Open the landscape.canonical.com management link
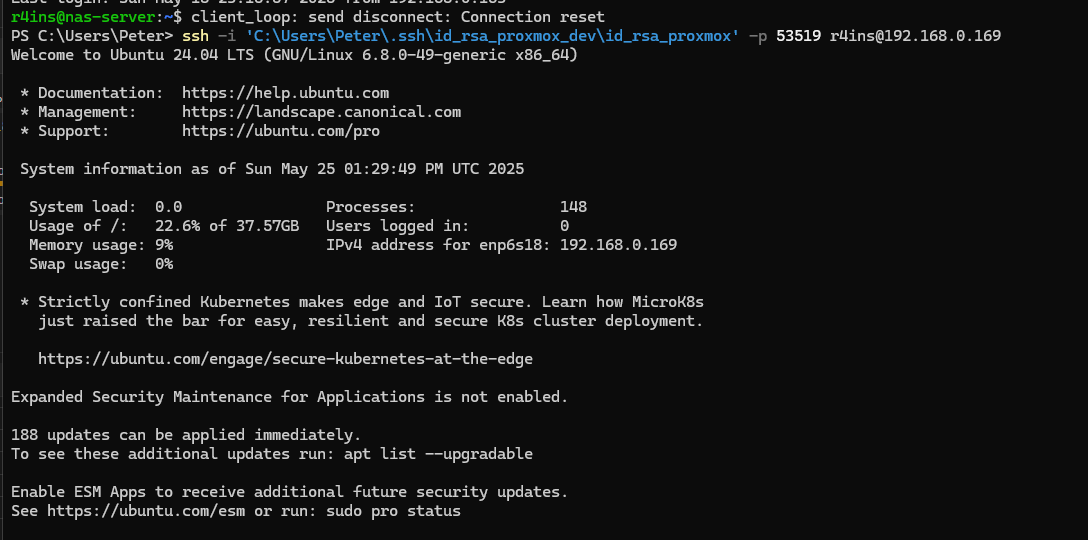 tap(321, 112)
